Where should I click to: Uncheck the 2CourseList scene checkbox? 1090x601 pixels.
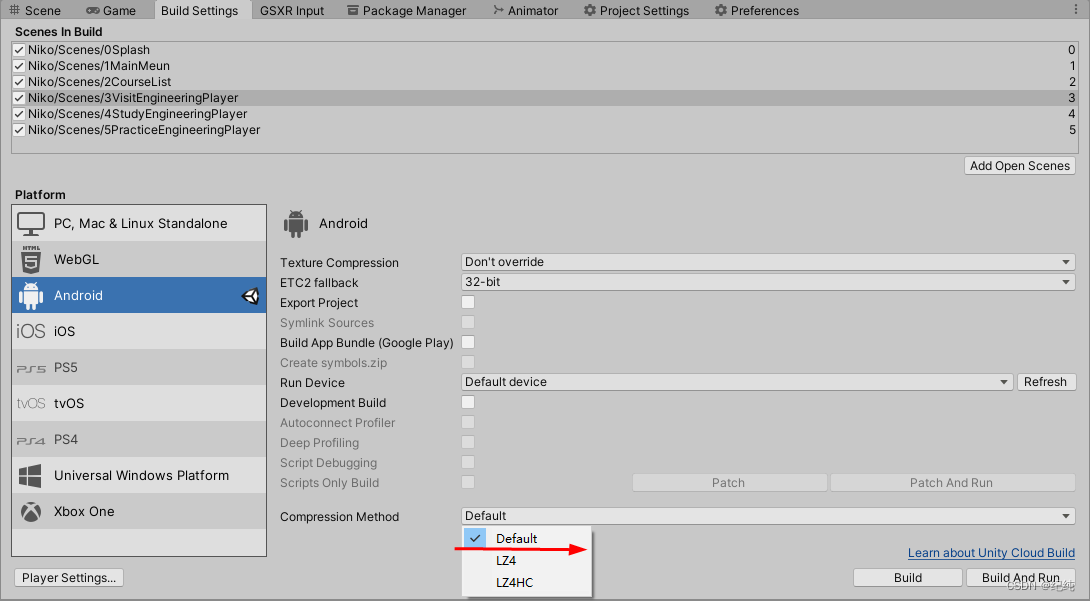point(19,82)
